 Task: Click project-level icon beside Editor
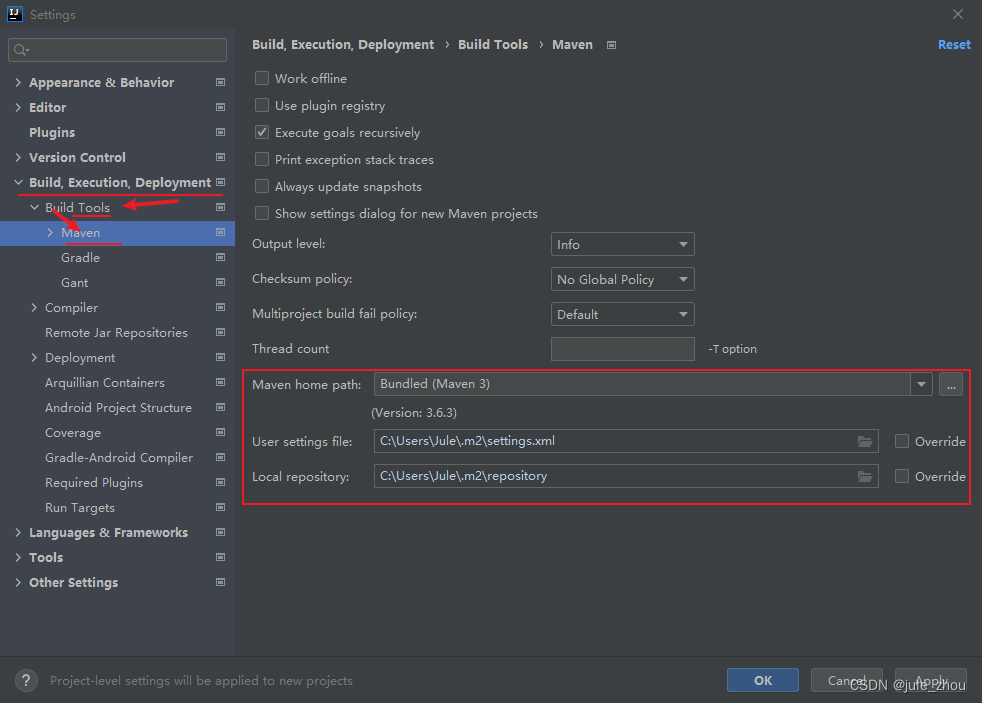(220, 107)
